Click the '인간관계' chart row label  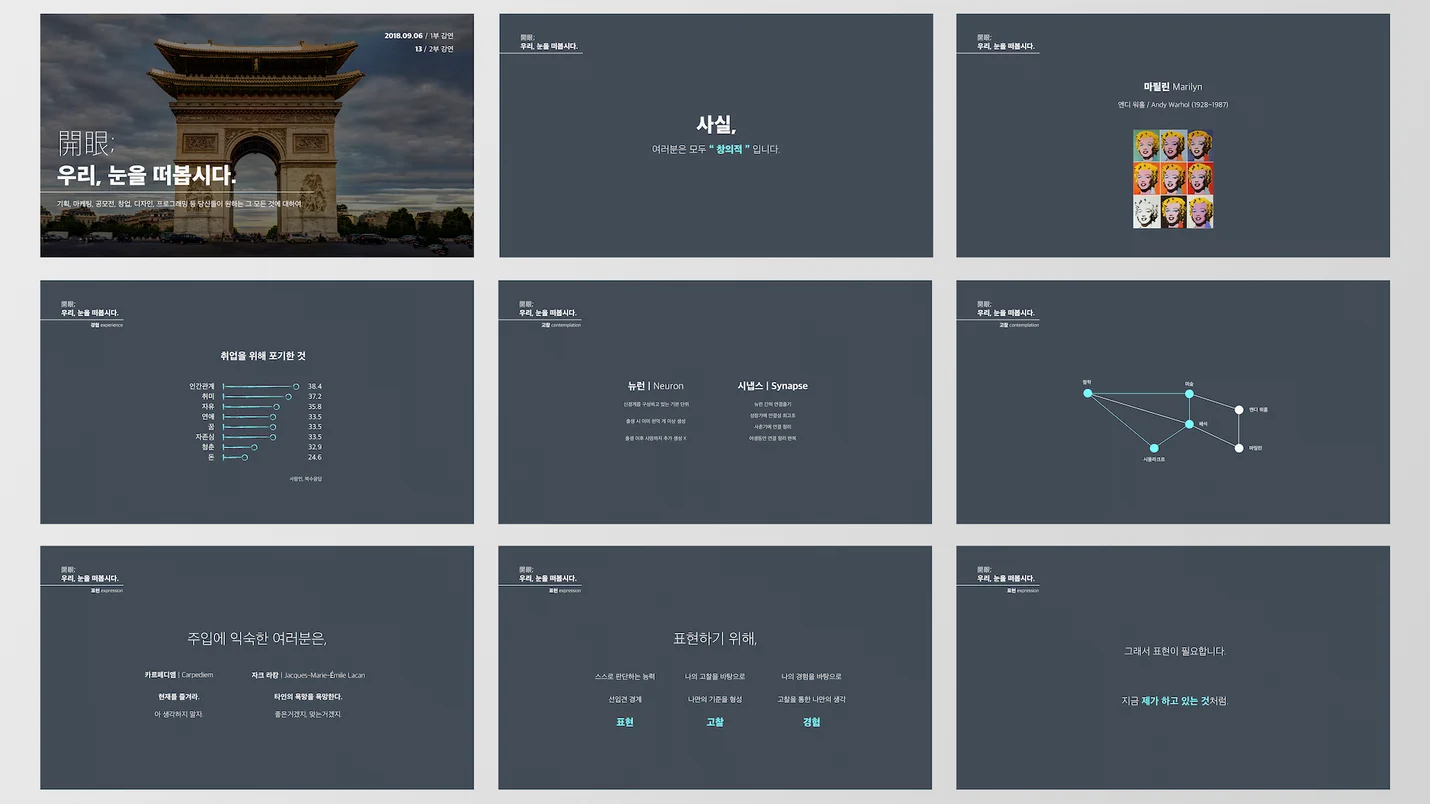[x=202, y=386]
